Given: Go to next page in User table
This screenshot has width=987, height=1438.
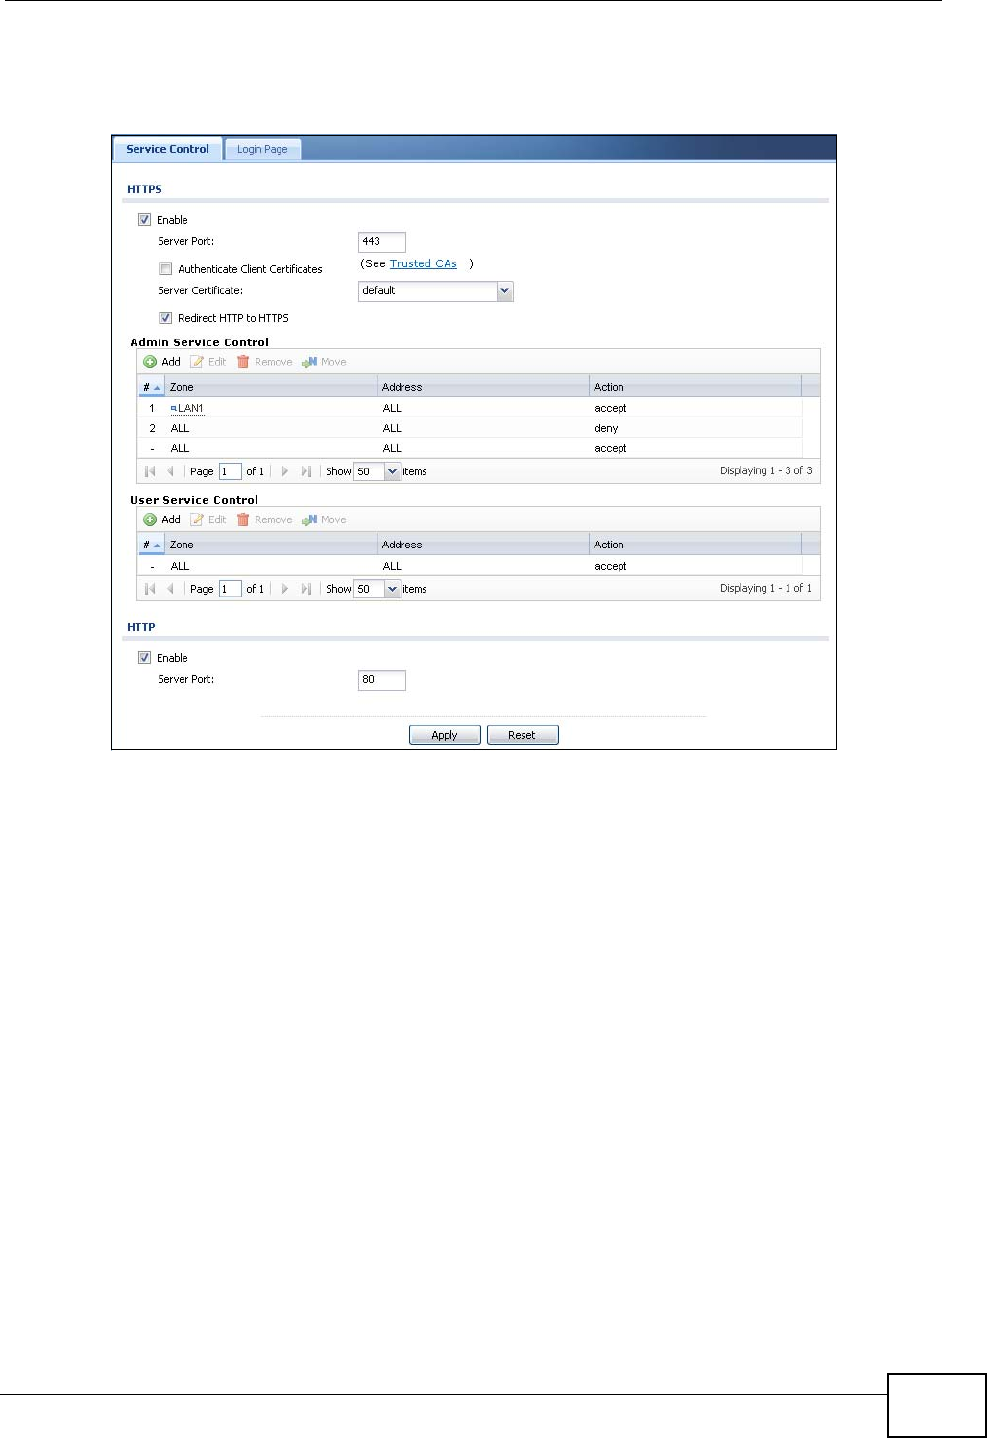Looking at the screenshot, I should [285, 589].
